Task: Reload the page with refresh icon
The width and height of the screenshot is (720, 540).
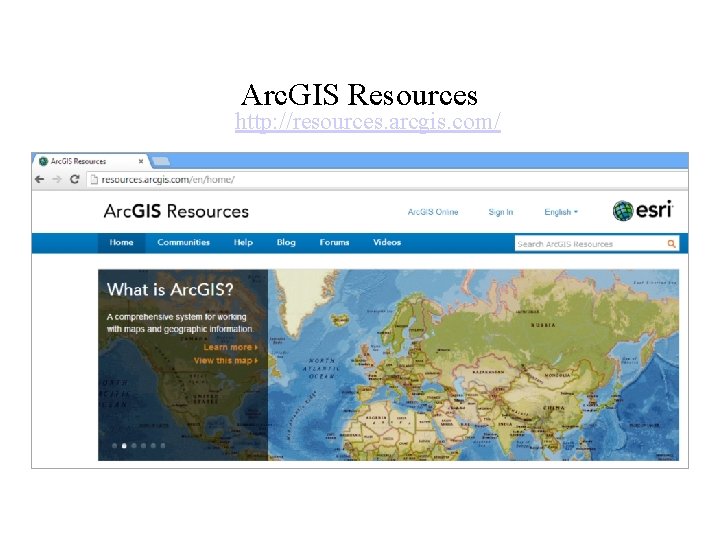Action: [75, 179]
